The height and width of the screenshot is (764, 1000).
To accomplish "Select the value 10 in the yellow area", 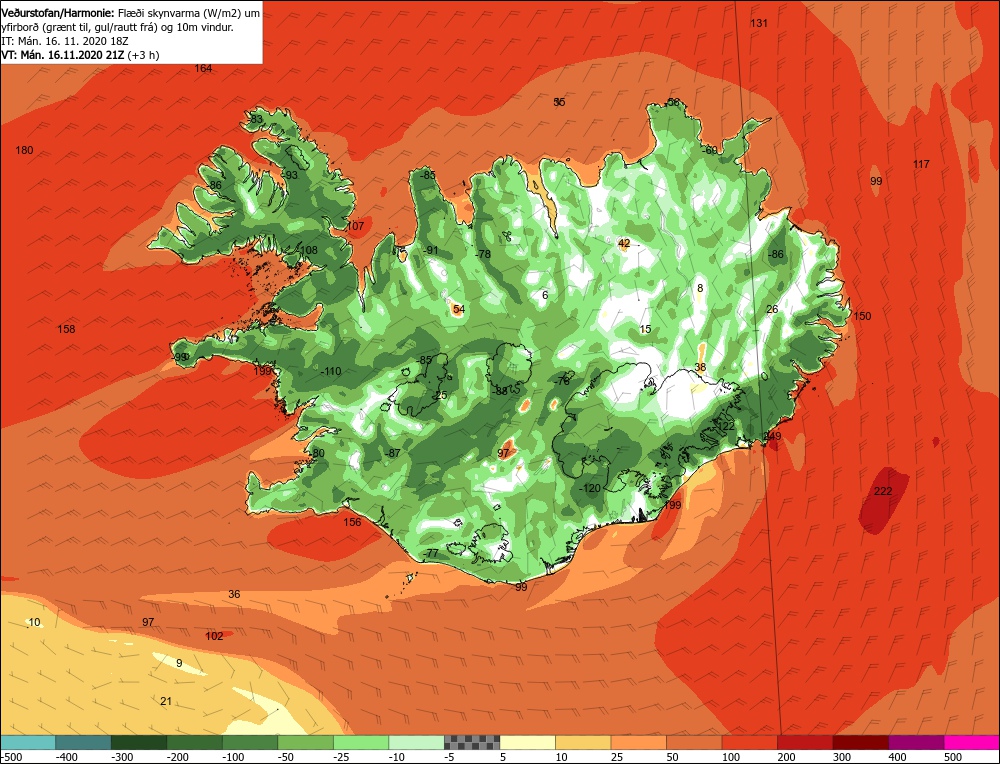I will tap(34, 622).
